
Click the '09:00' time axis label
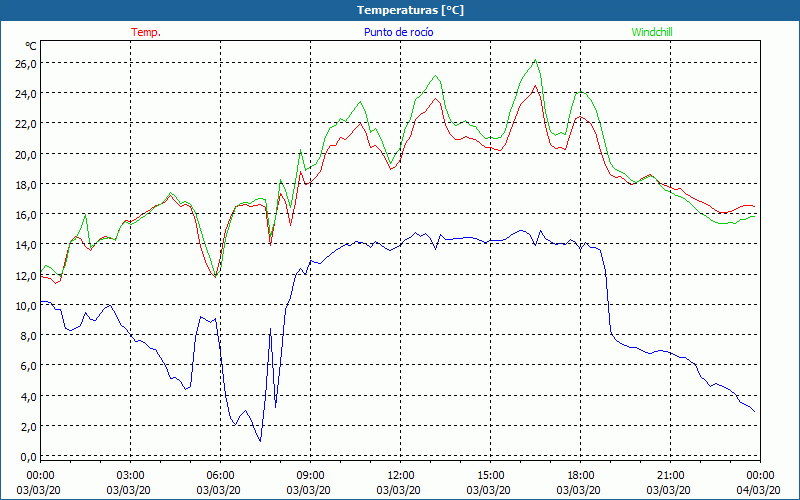tap(310, 476)
